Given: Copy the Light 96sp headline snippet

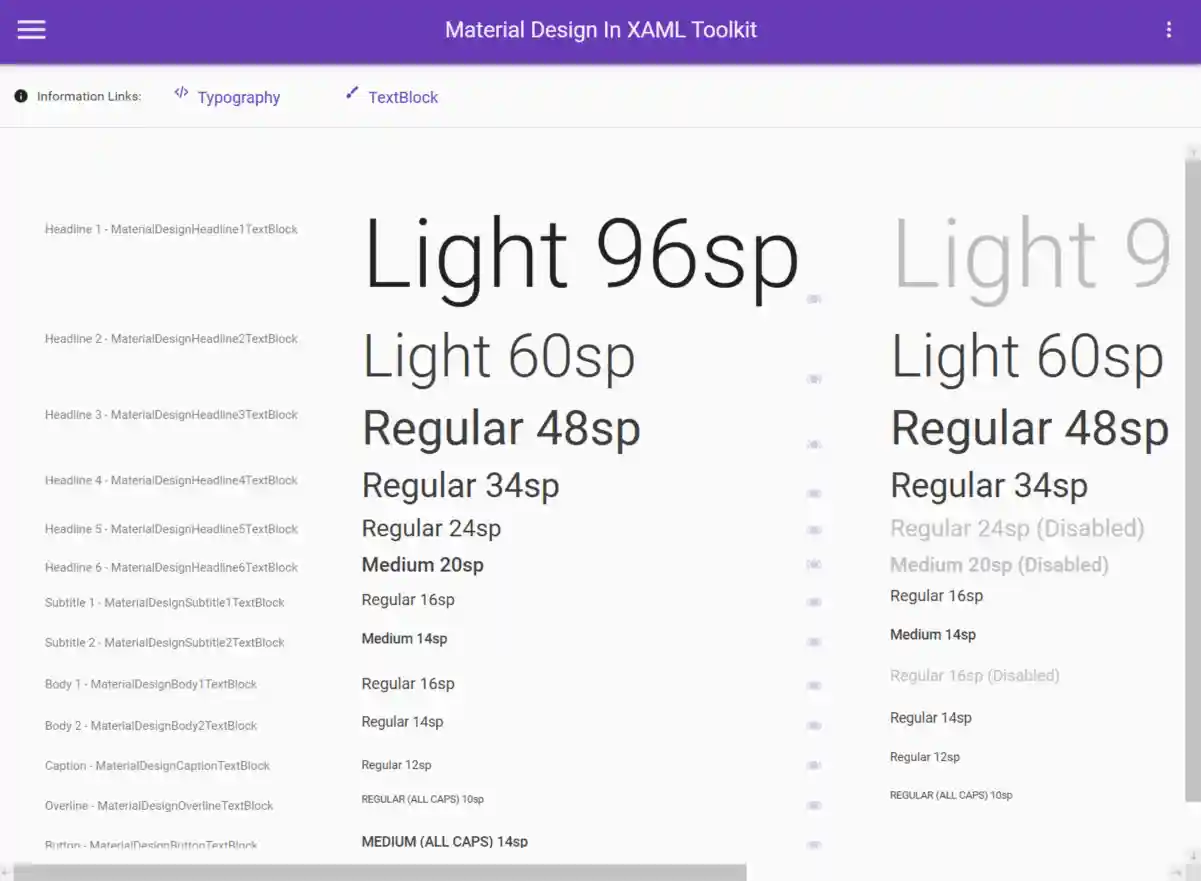Looking at the screenshot, I should (814, 297).
